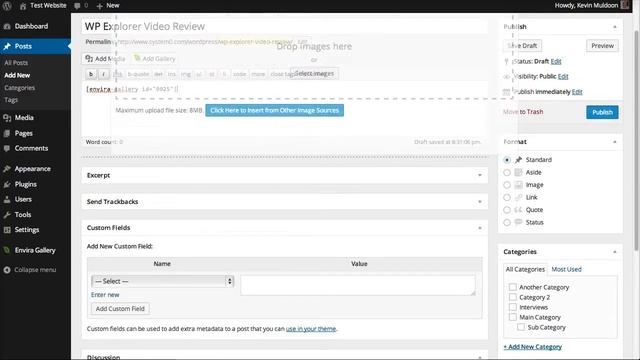Viewport: 640px width, 360px height.
Task: Select the Status post format
Action: click(507, 222)
